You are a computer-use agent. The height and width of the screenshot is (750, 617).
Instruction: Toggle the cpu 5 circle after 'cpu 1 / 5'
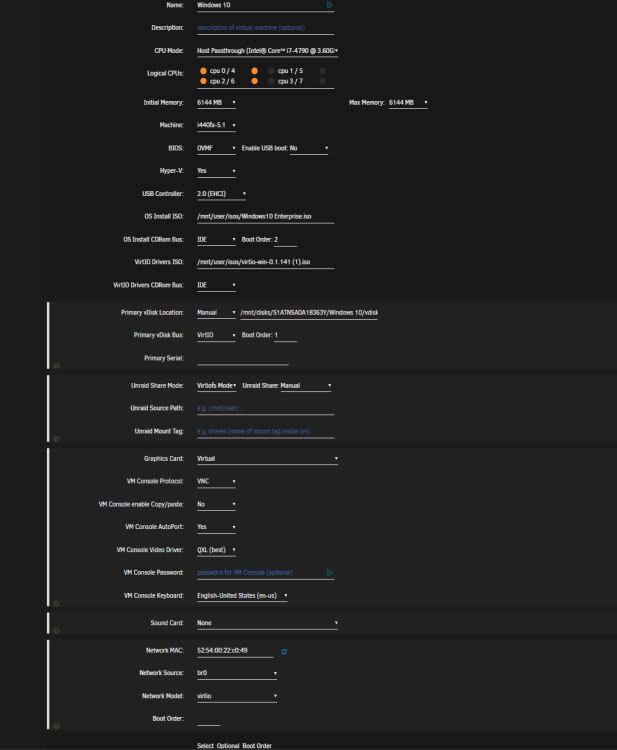point(322,71)
